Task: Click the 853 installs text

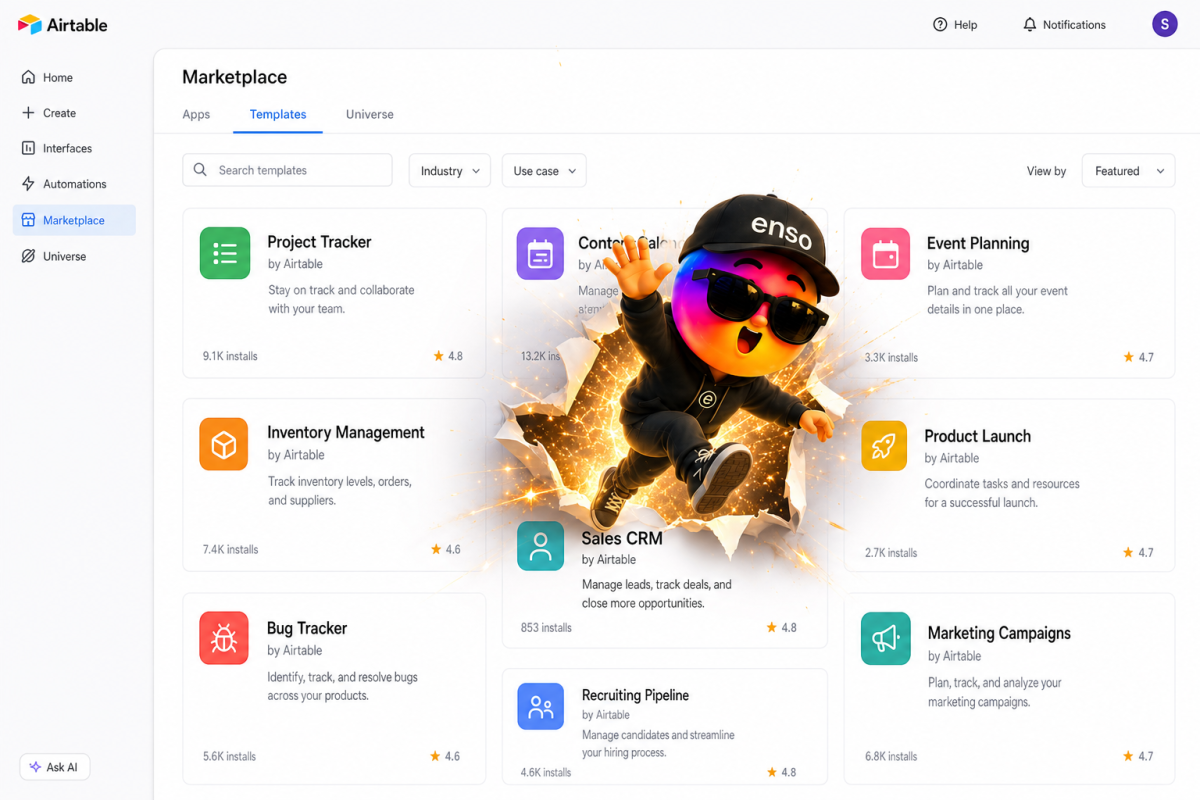Action: (x=546, y=628)
